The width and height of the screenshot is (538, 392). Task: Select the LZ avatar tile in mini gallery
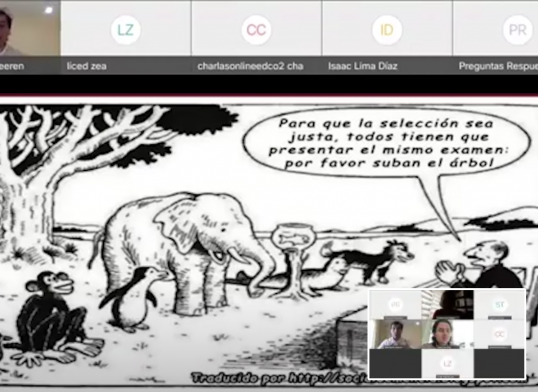tap(447, 364)
